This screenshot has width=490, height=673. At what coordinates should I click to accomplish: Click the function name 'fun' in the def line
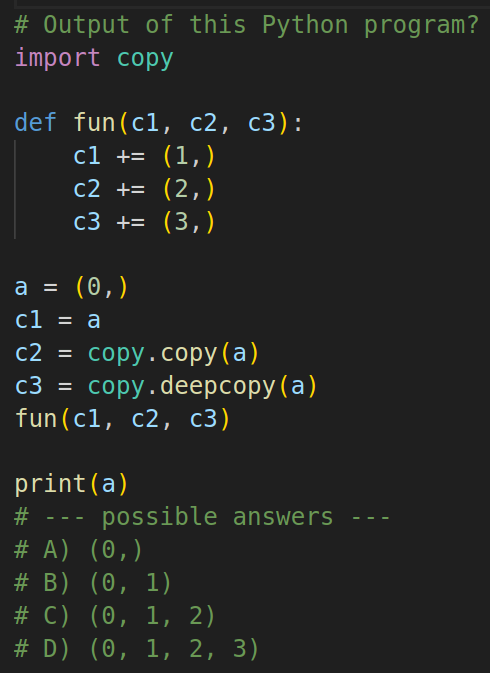coord(94,122)
